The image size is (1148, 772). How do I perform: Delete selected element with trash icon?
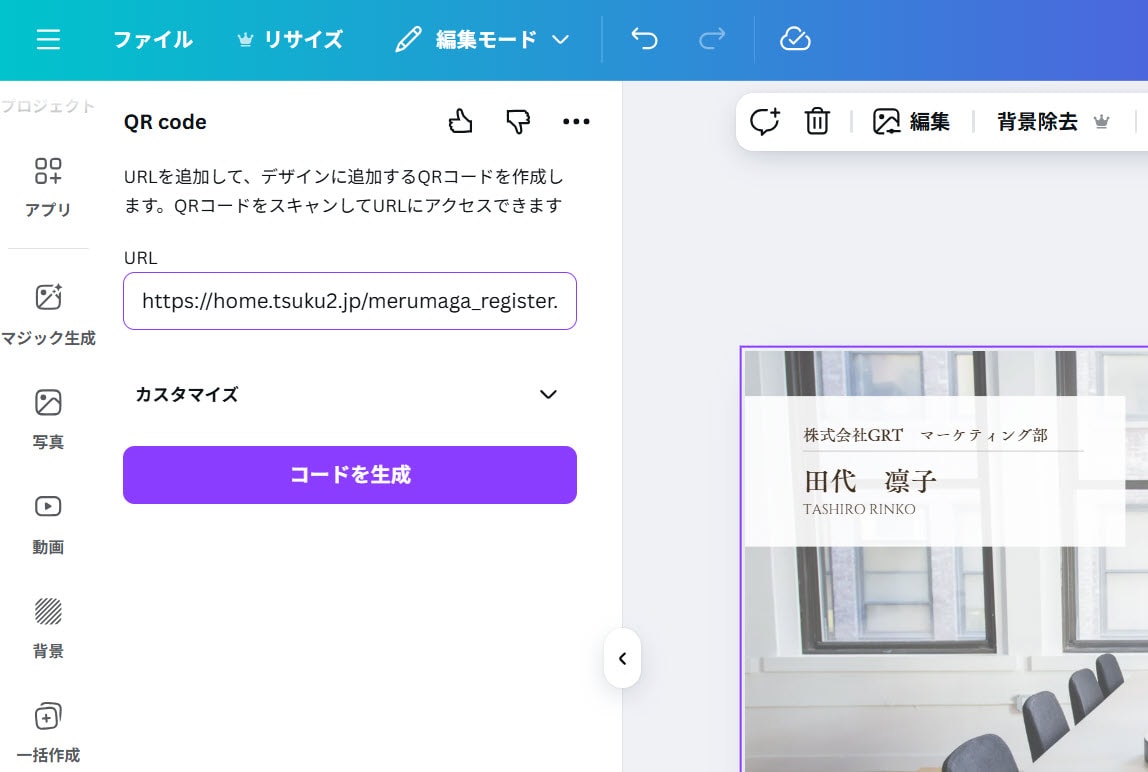tap(817, 122)
